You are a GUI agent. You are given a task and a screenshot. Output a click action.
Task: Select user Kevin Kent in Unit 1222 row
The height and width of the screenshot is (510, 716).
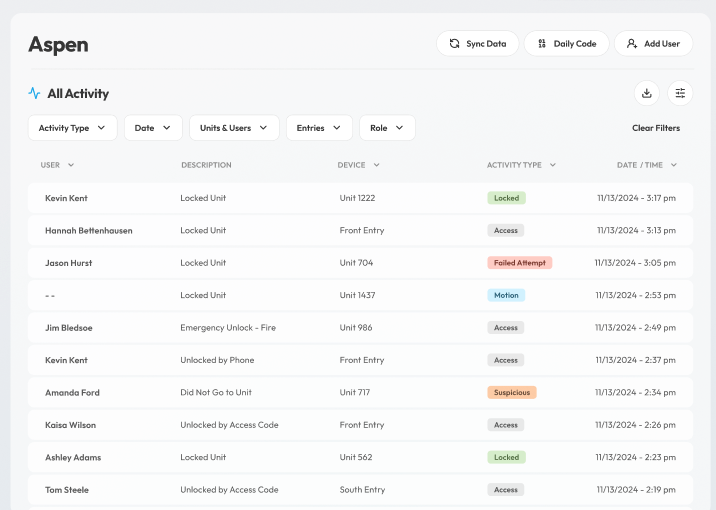click(66, 198)
